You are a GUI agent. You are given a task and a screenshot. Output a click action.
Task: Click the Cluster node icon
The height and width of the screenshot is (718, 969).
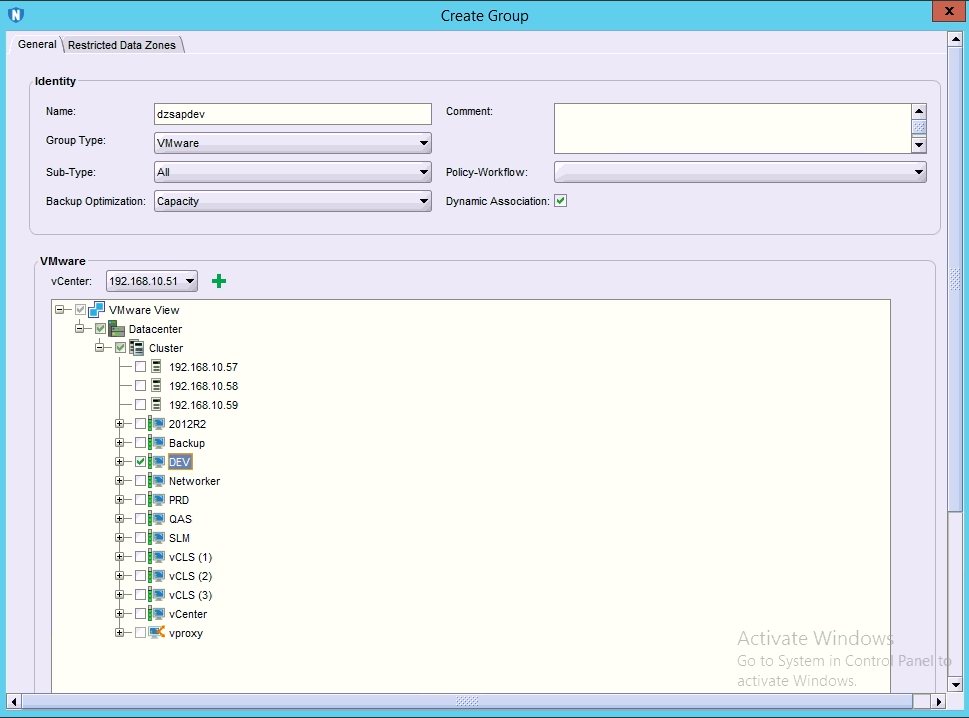coord(137,348)
